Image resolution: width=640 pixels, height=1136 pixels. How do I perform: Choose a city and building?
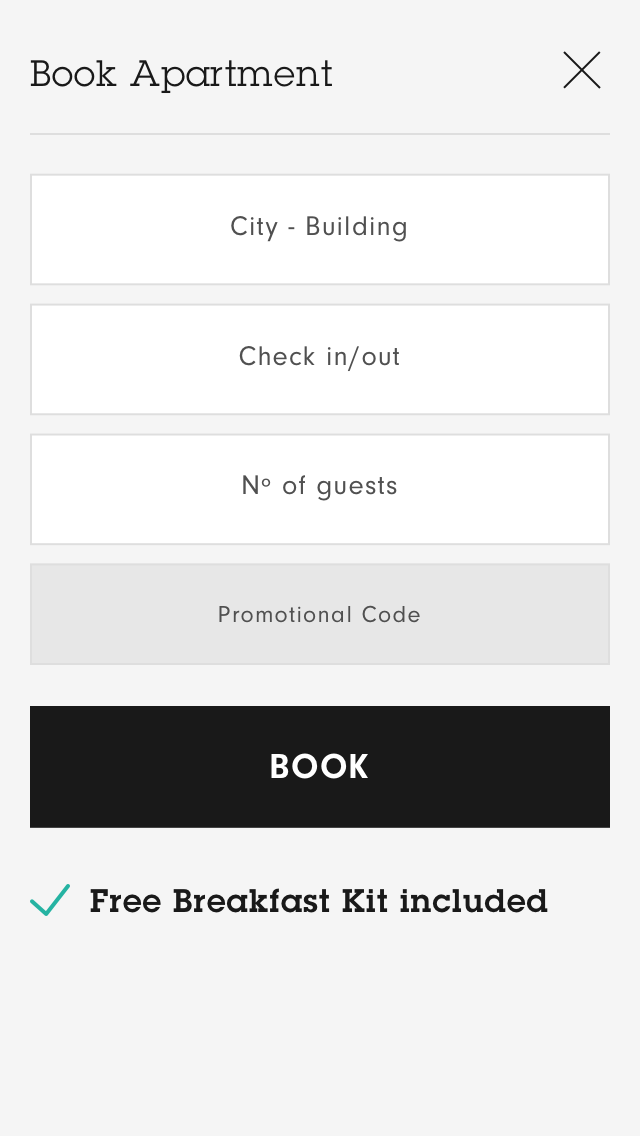tap(320, 229)
